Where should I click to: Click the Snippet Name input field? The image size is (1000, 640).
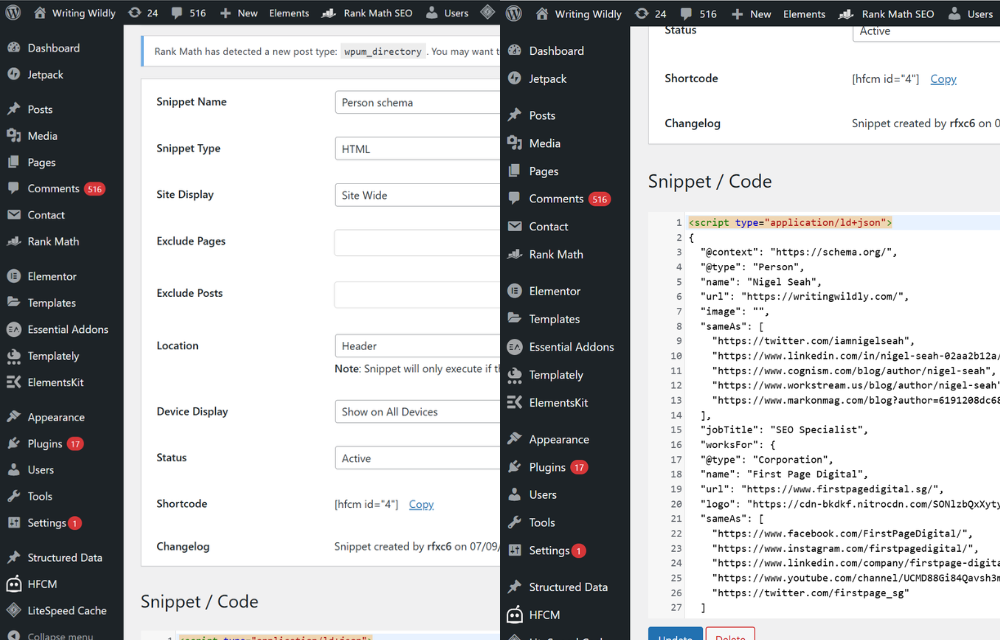click(417, 101)
